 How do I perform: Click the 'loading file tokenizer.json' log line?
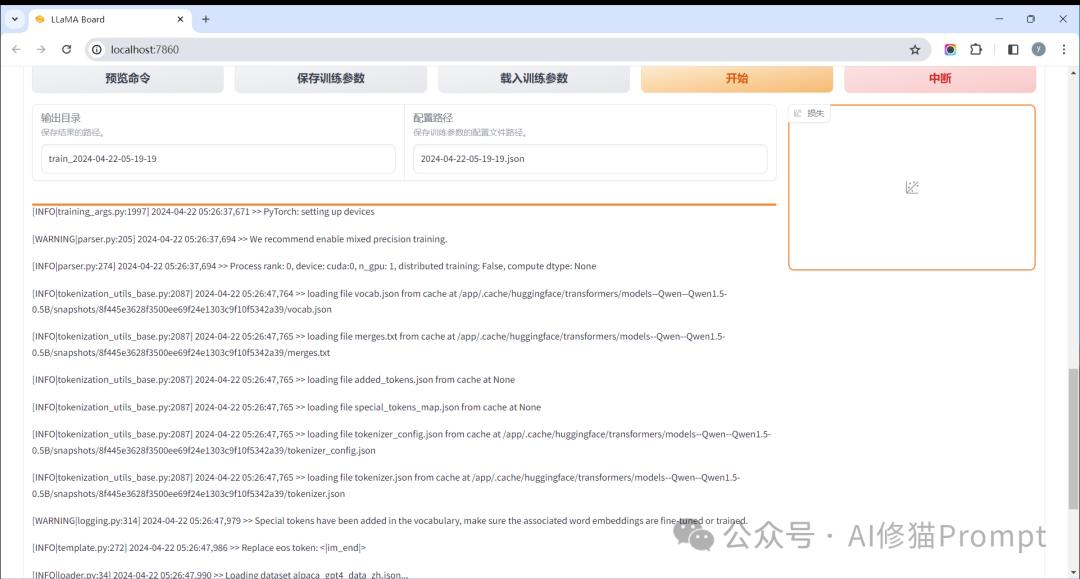386,485
